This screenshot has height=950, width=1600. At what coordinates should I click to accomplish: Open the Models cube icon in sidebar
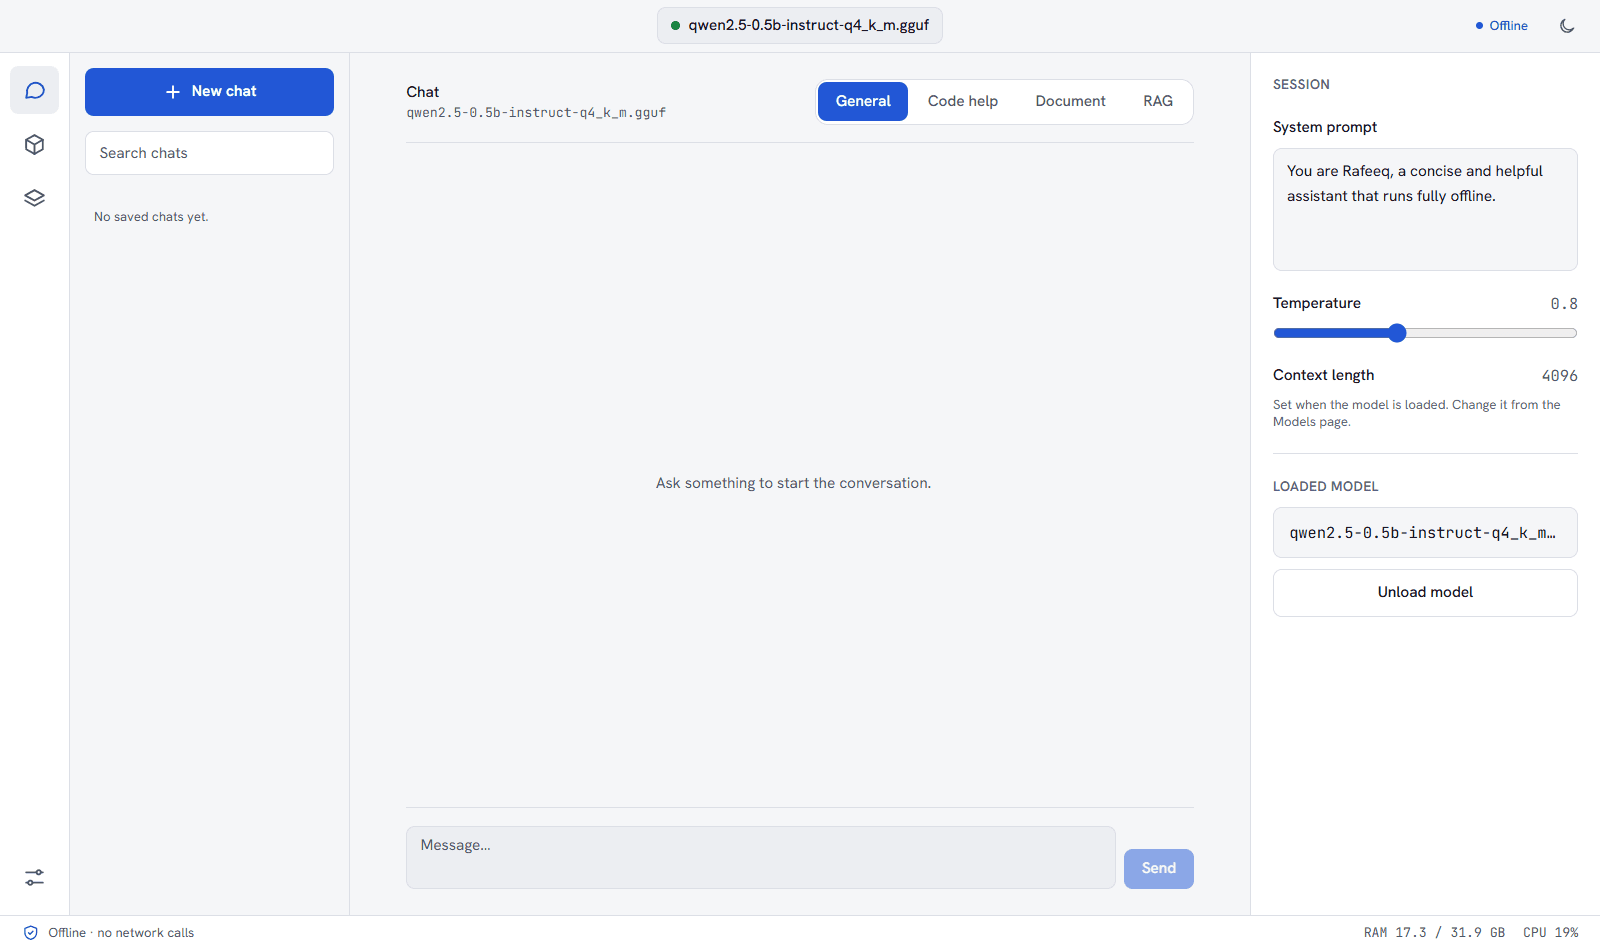coord(35,145)
